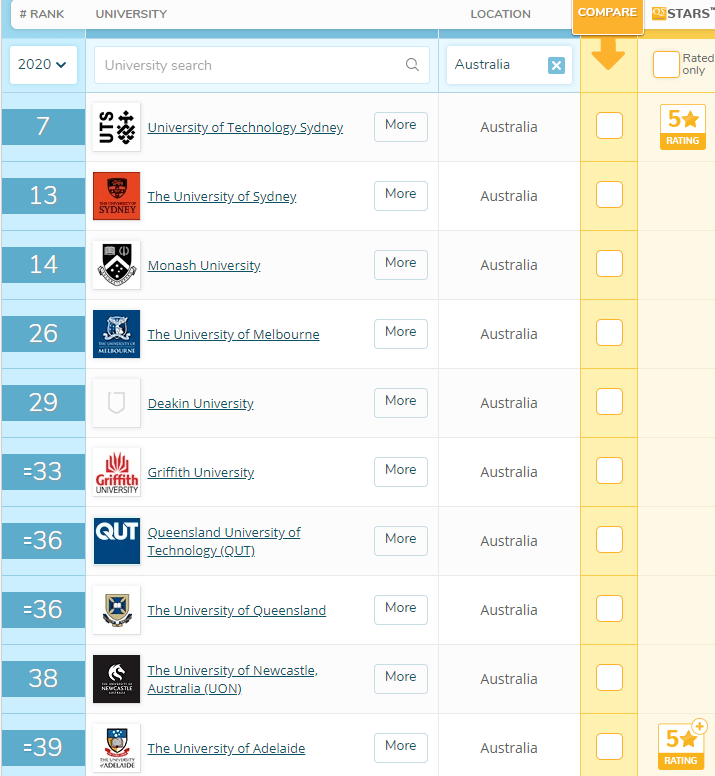
Task: Click the Griffith University logo
Action: 116,472
